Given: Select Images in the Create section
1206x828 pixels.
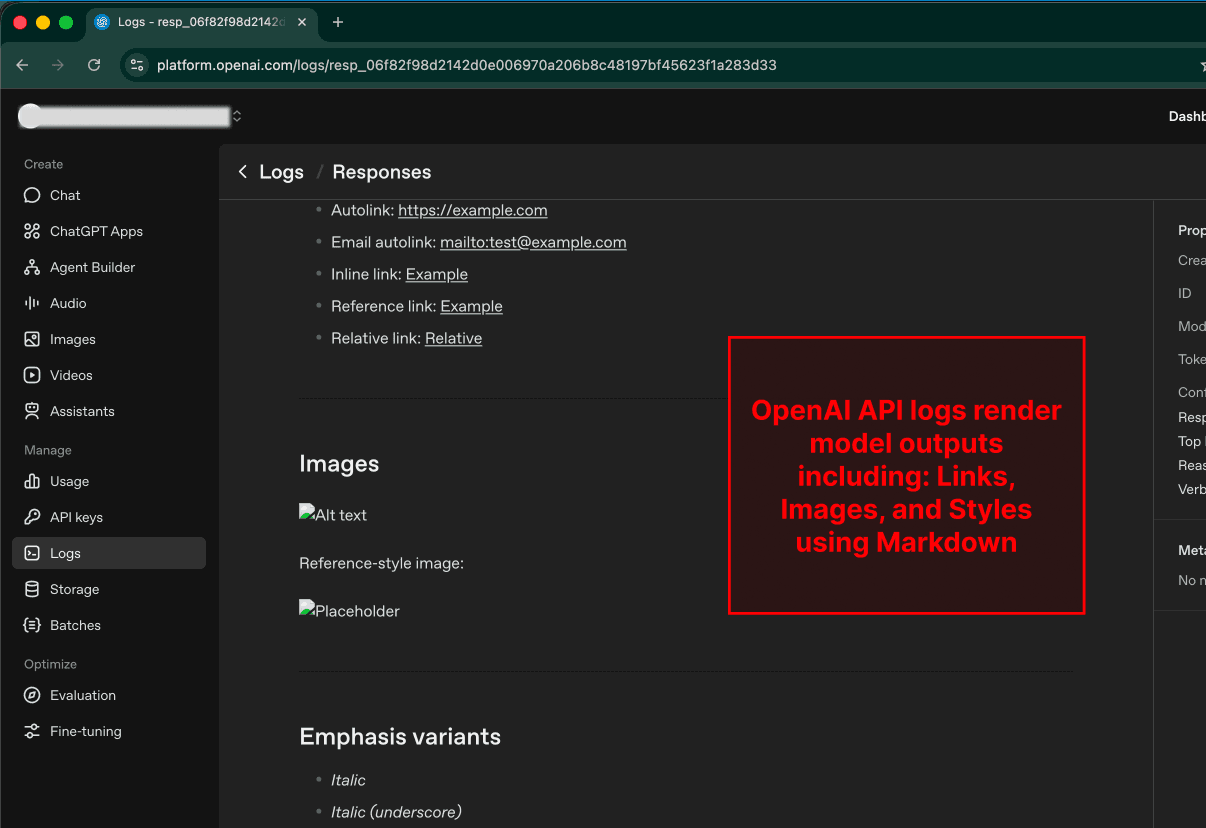Looking at the screenshot, I should [70, 339].
